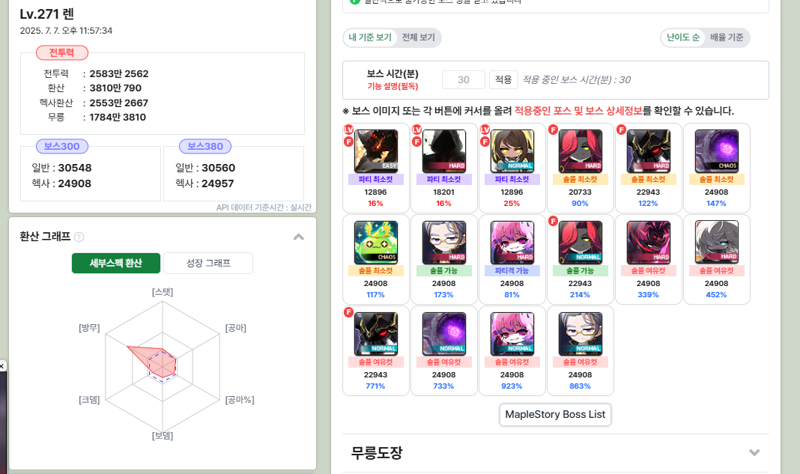
Task: Switch view to 전체 보기
Action: [418, 37]
